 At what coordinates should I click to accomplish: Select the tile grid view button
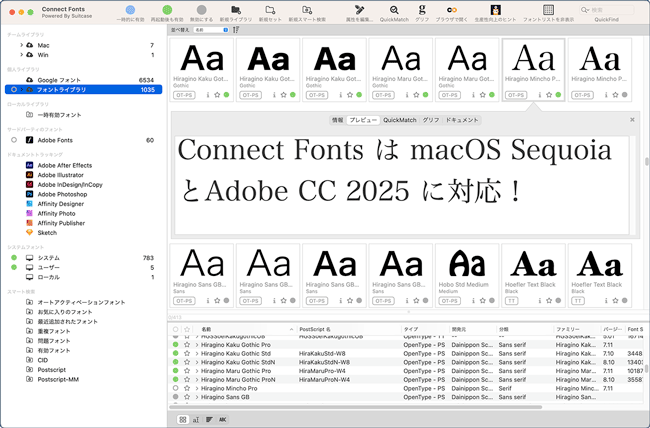pos(183,420)
